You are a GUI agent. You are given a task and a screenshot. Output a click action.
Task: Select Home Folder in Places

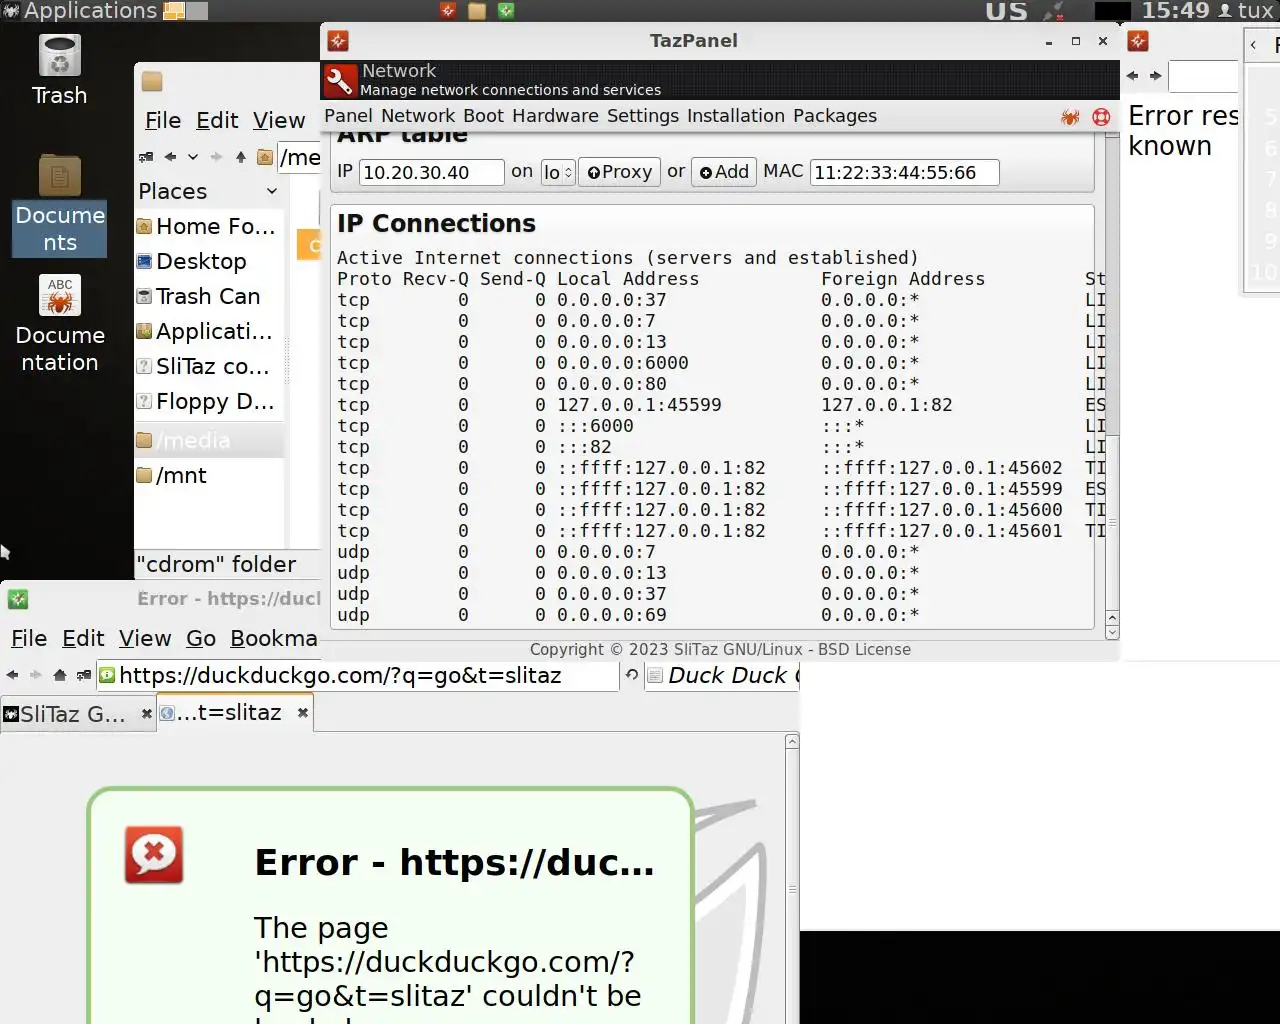[x=209, y=226]
